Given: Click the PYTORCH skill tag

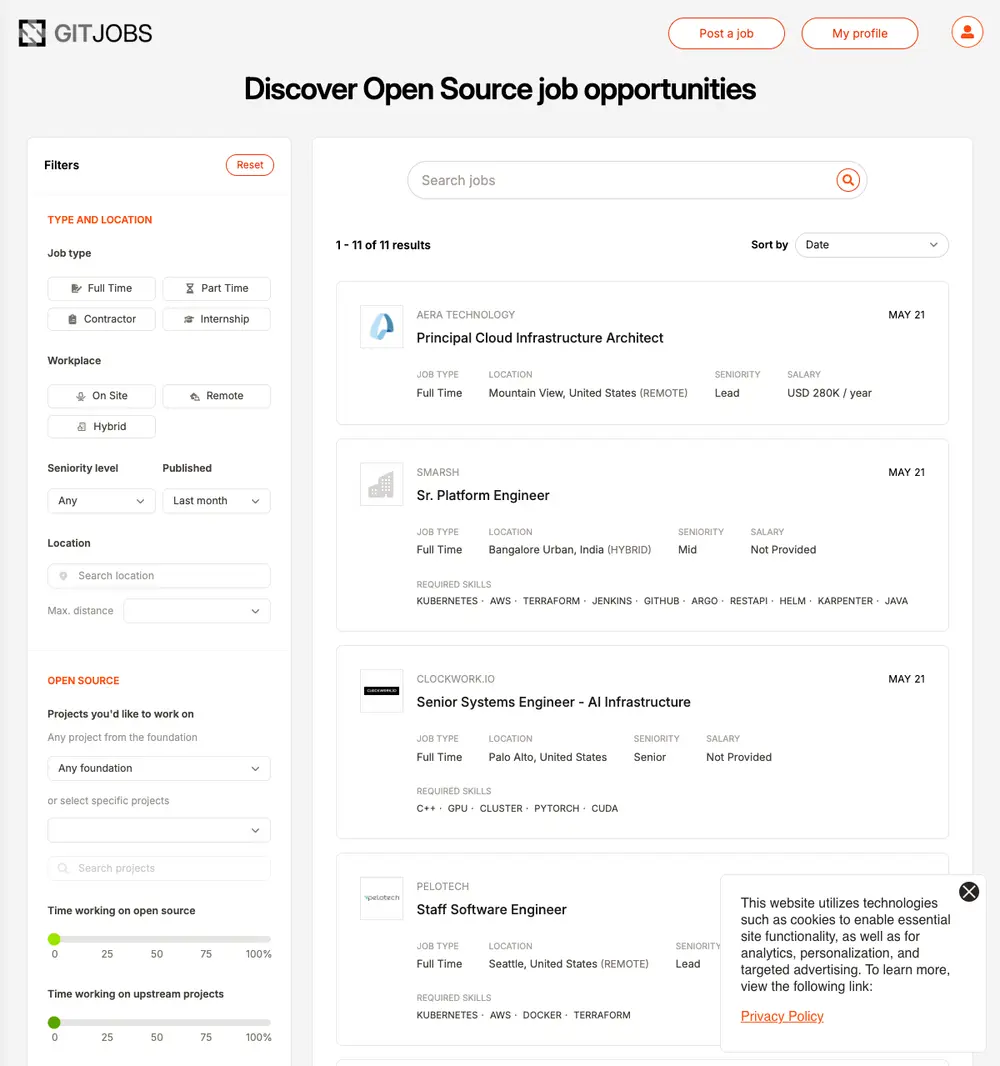Looking at the screenshot, I should click(x=557, y=808).
